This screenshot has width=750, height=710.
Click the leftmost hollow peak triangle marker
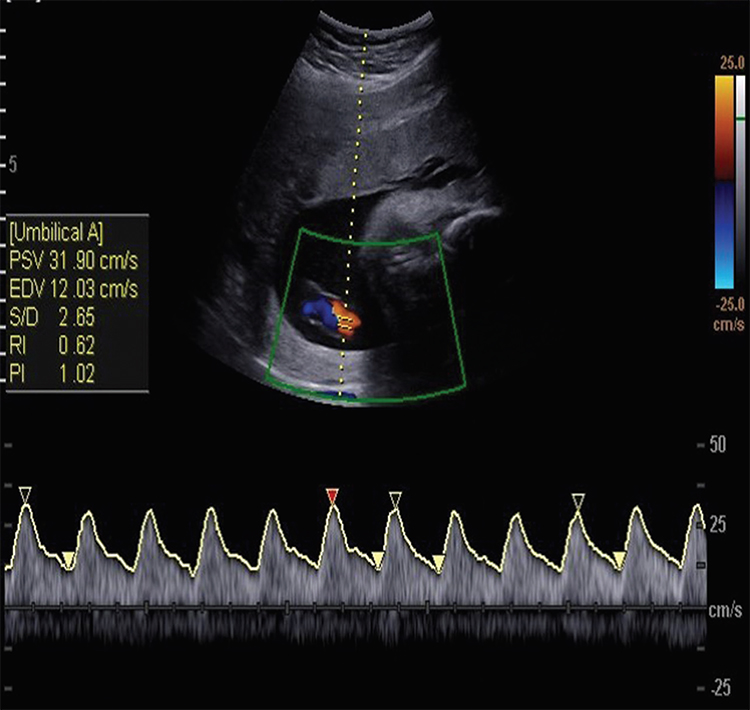(26, 493)
